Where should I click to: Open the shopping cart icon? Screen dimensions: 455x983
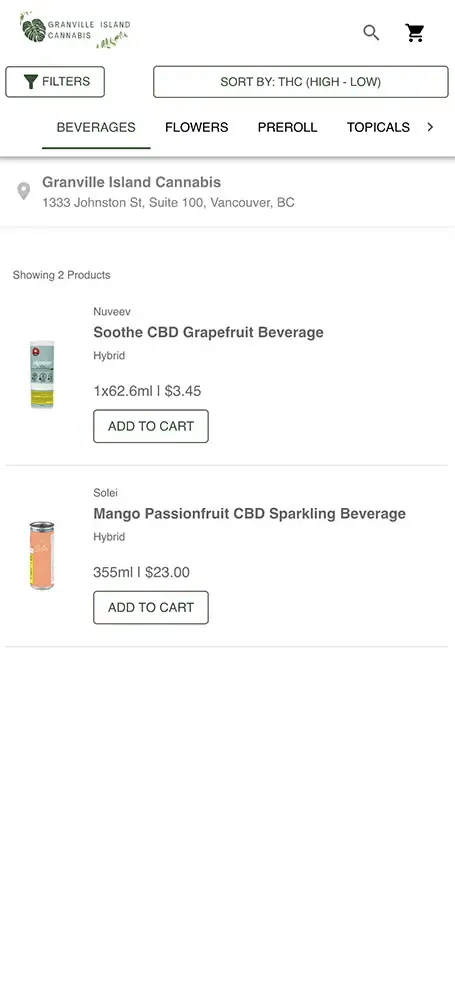pos(415,33)
